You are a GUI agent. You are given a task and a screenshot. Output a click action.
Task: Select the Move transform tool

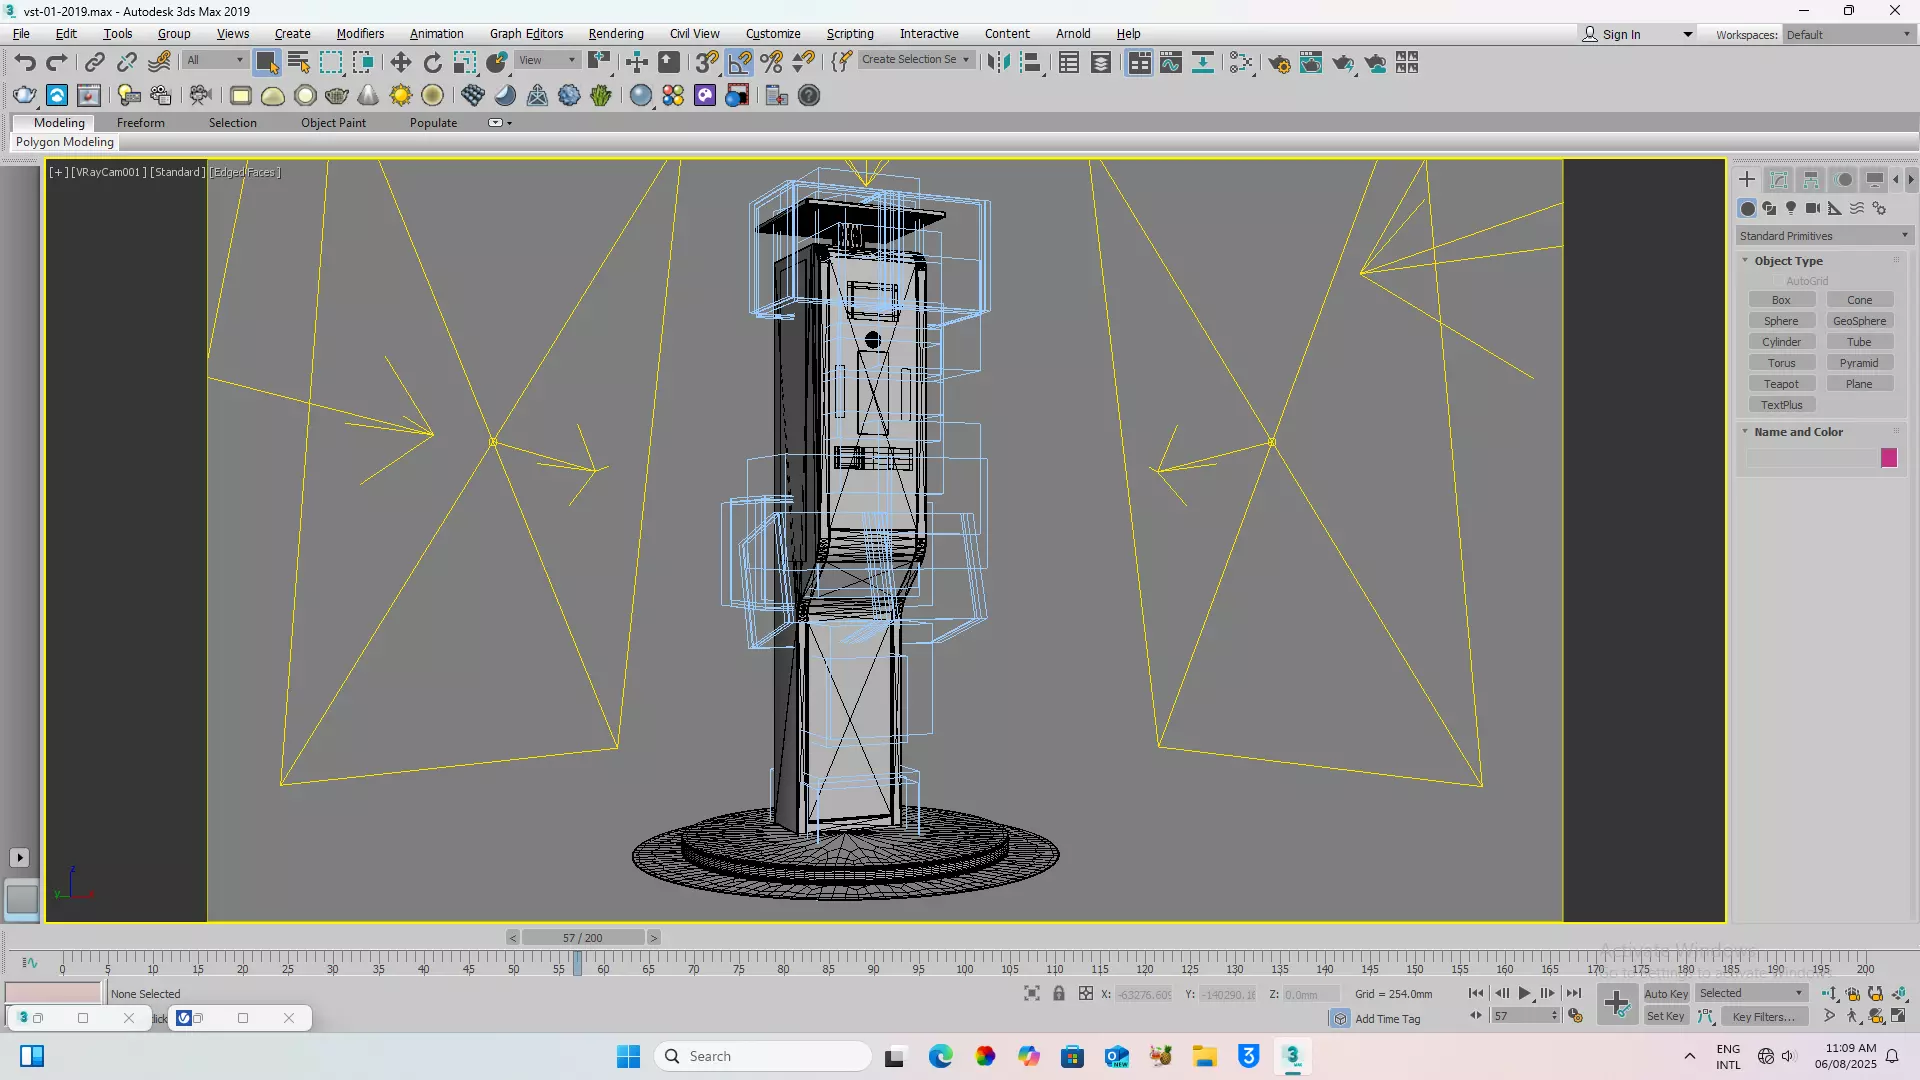(x=400, y=63)
